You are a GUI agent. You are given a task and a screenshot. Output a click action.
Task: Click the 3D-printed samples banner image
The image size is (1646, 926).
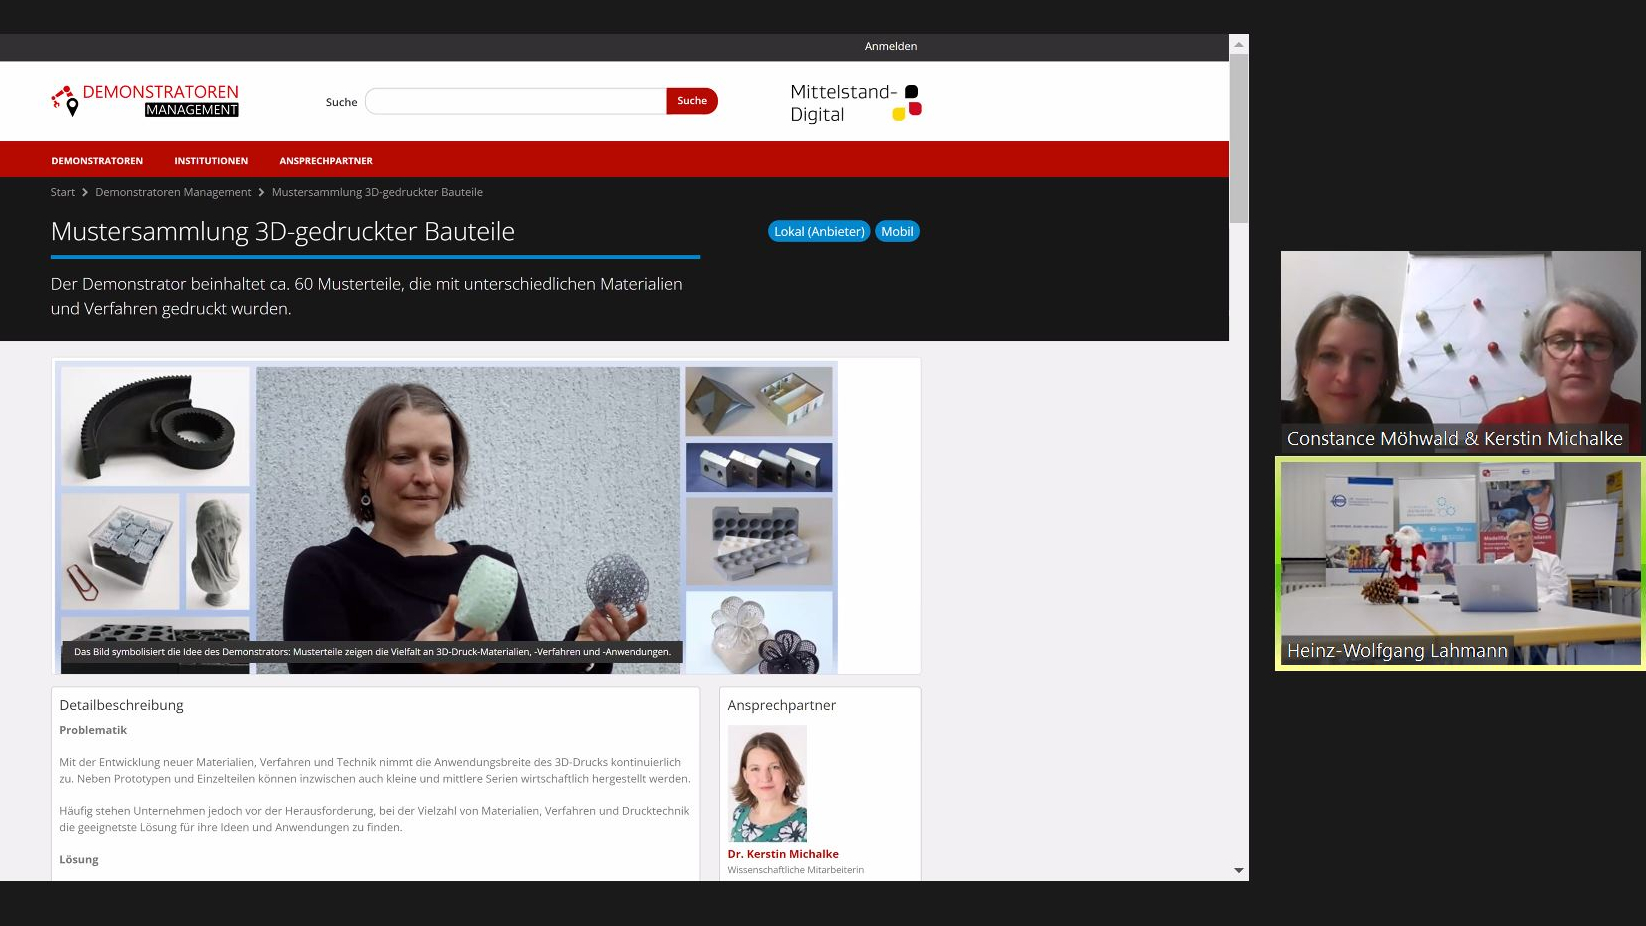click(x=446, y=516)
